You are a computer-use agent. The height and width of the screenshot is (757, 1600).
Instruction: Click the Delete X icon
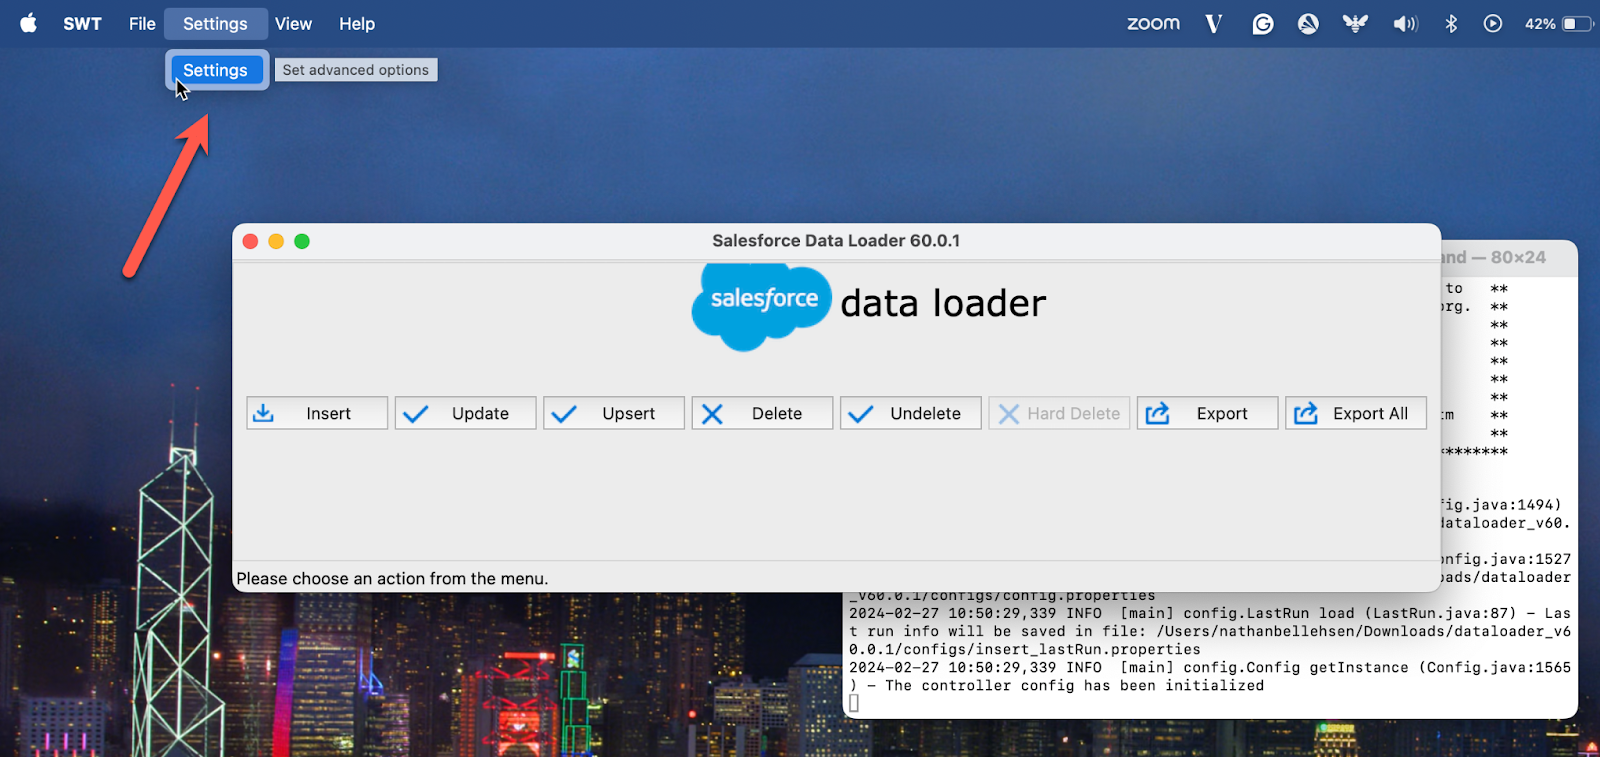pyautogui.click(x=712, y=414)
